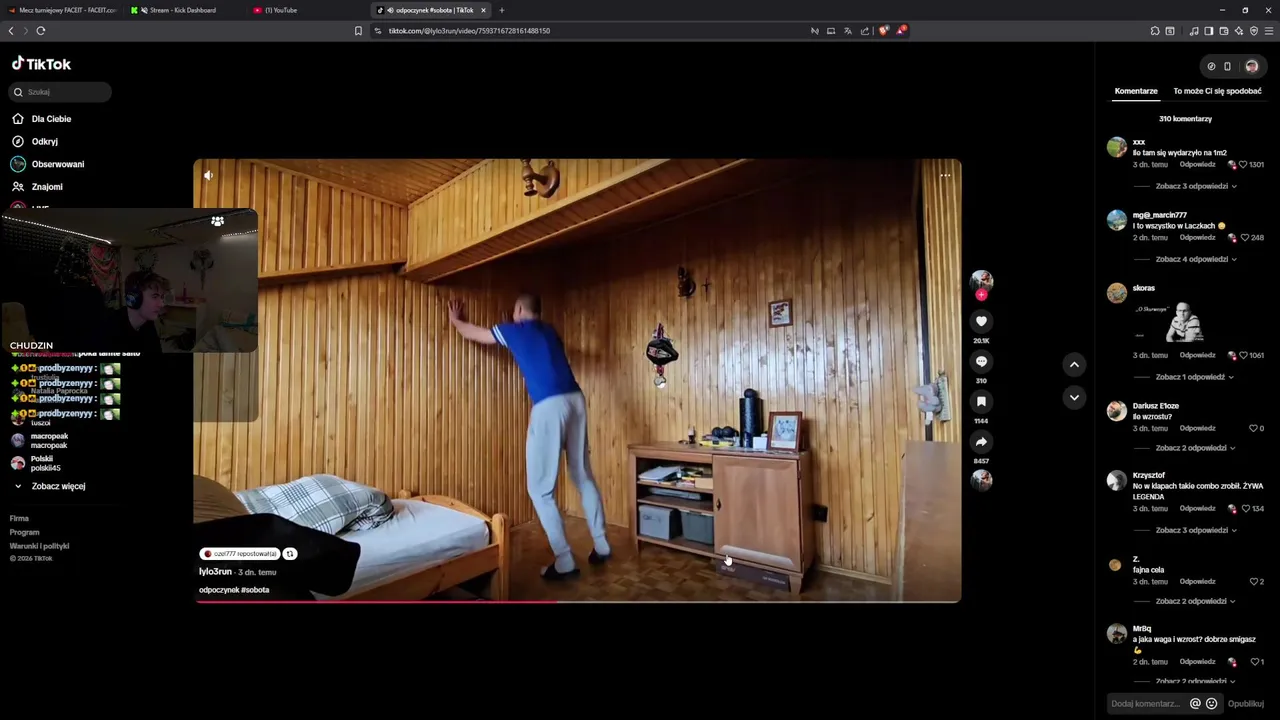The height and width of the screenshot is (720, 1280).
Task: Switch to FACEIT browser tab
Action: pyautogui.click(x=62, y=10)
